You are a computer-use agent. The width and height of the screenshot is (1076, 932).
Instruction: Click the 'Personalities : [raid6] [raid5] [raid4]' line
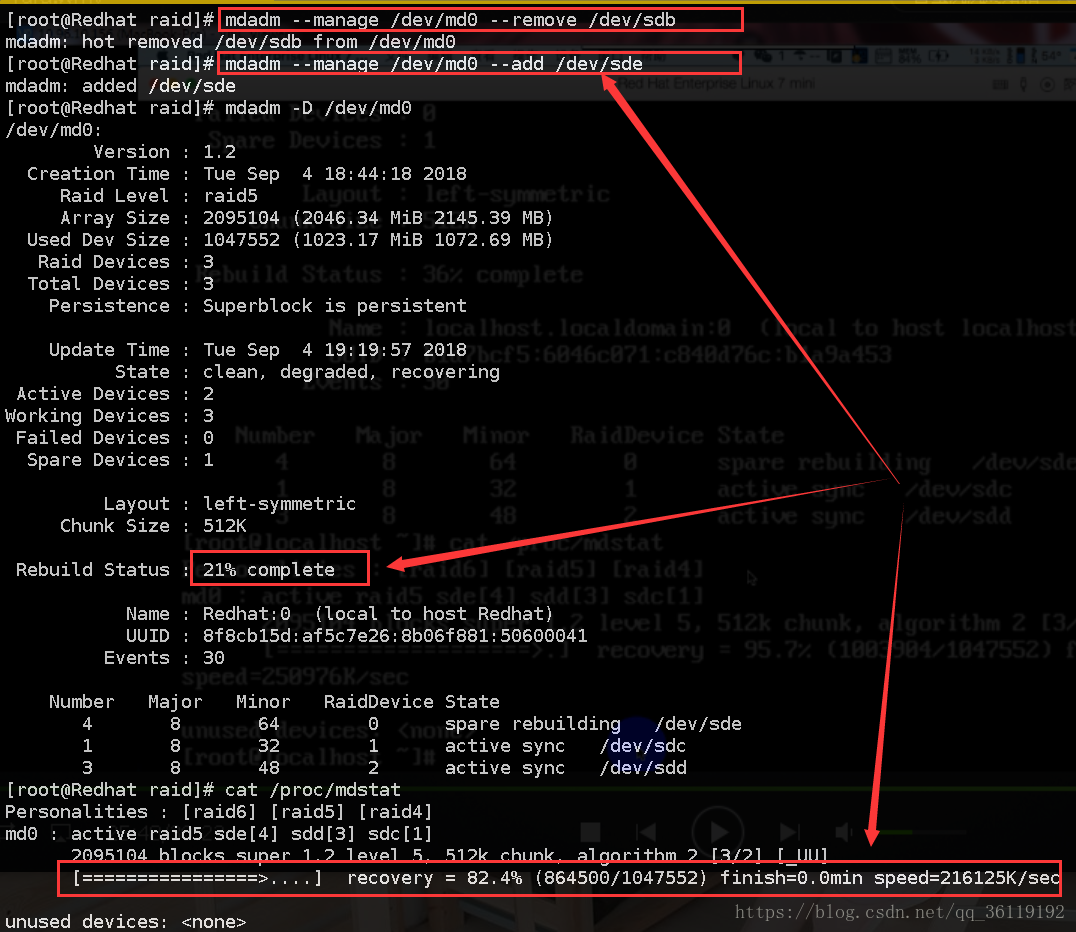(x=220, y=811)
